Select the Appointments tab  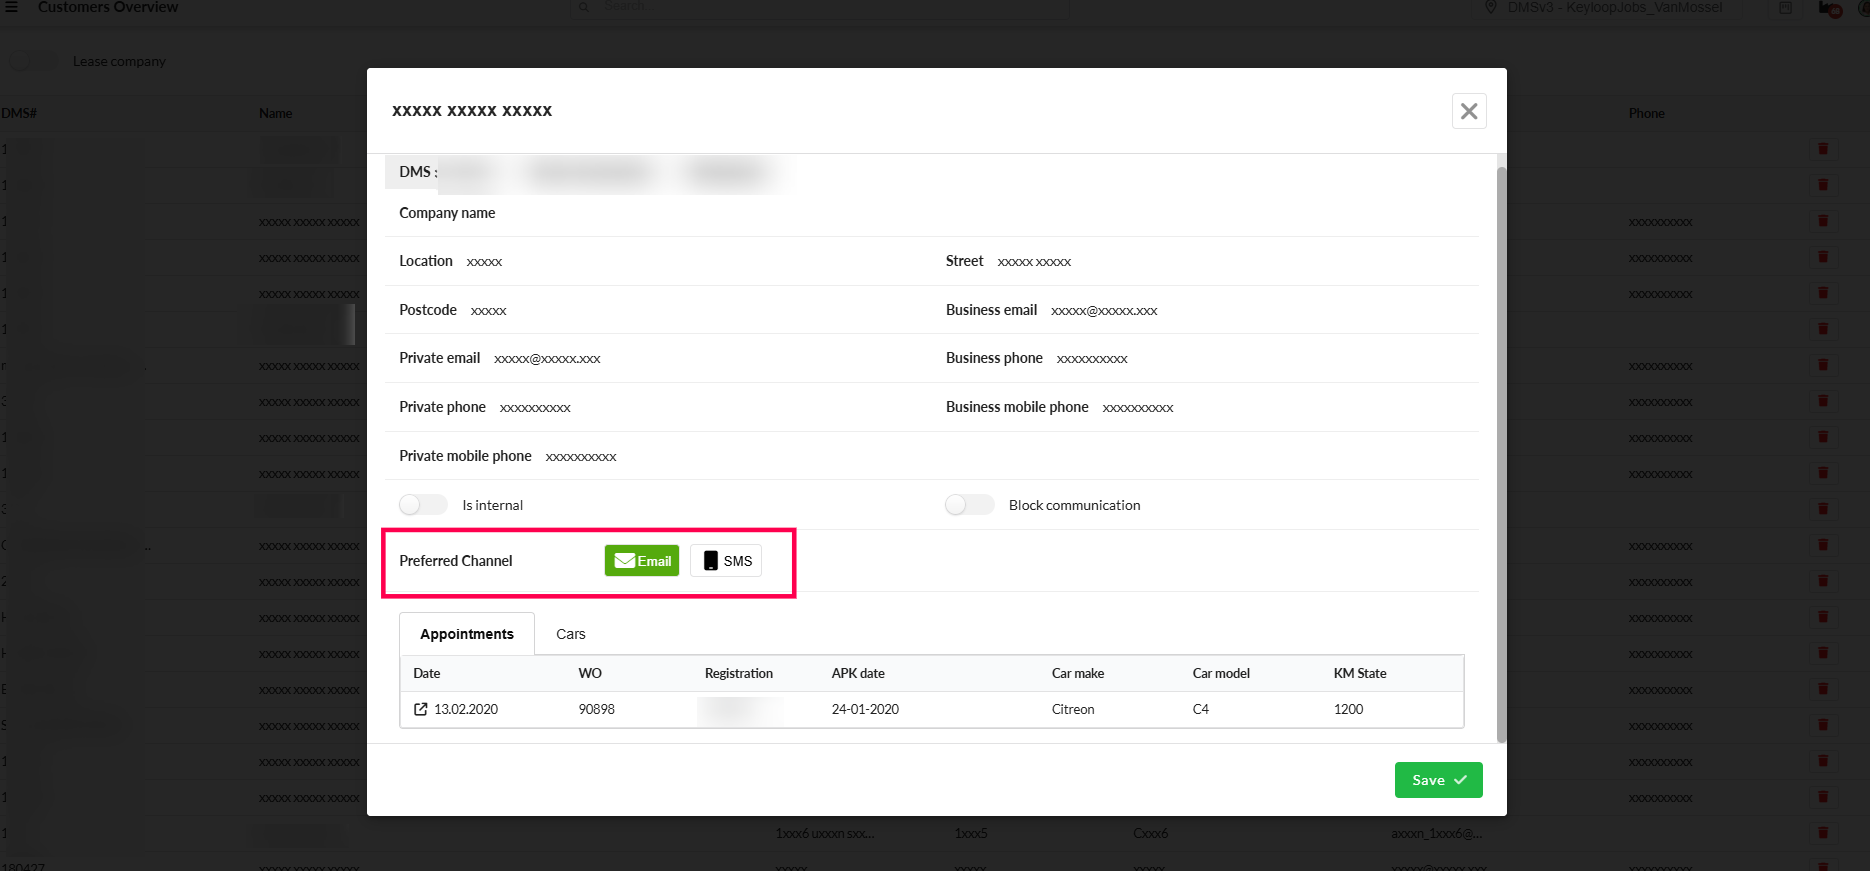466,634
